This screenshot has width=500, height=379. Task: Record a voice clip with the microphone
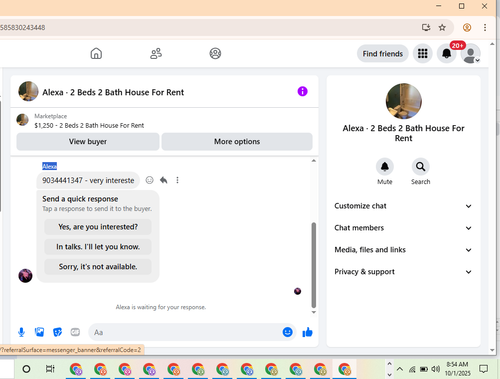point(21,332)
